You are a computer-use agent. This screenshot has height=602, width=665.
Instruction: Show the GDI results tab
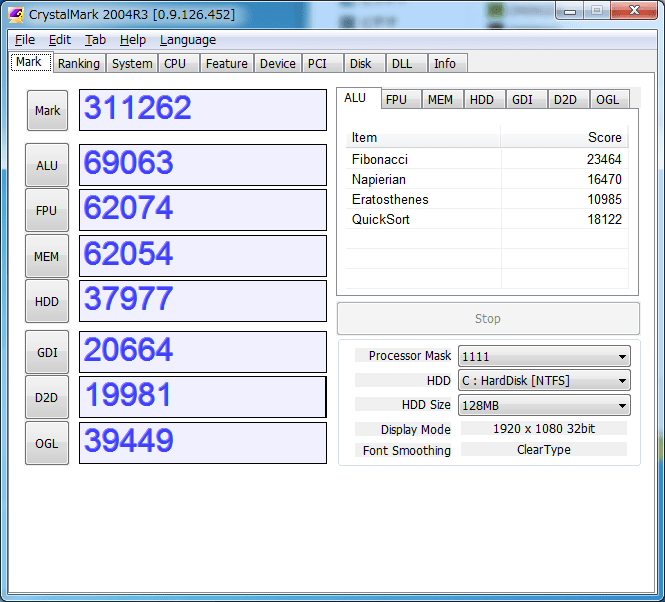(526, 99)
